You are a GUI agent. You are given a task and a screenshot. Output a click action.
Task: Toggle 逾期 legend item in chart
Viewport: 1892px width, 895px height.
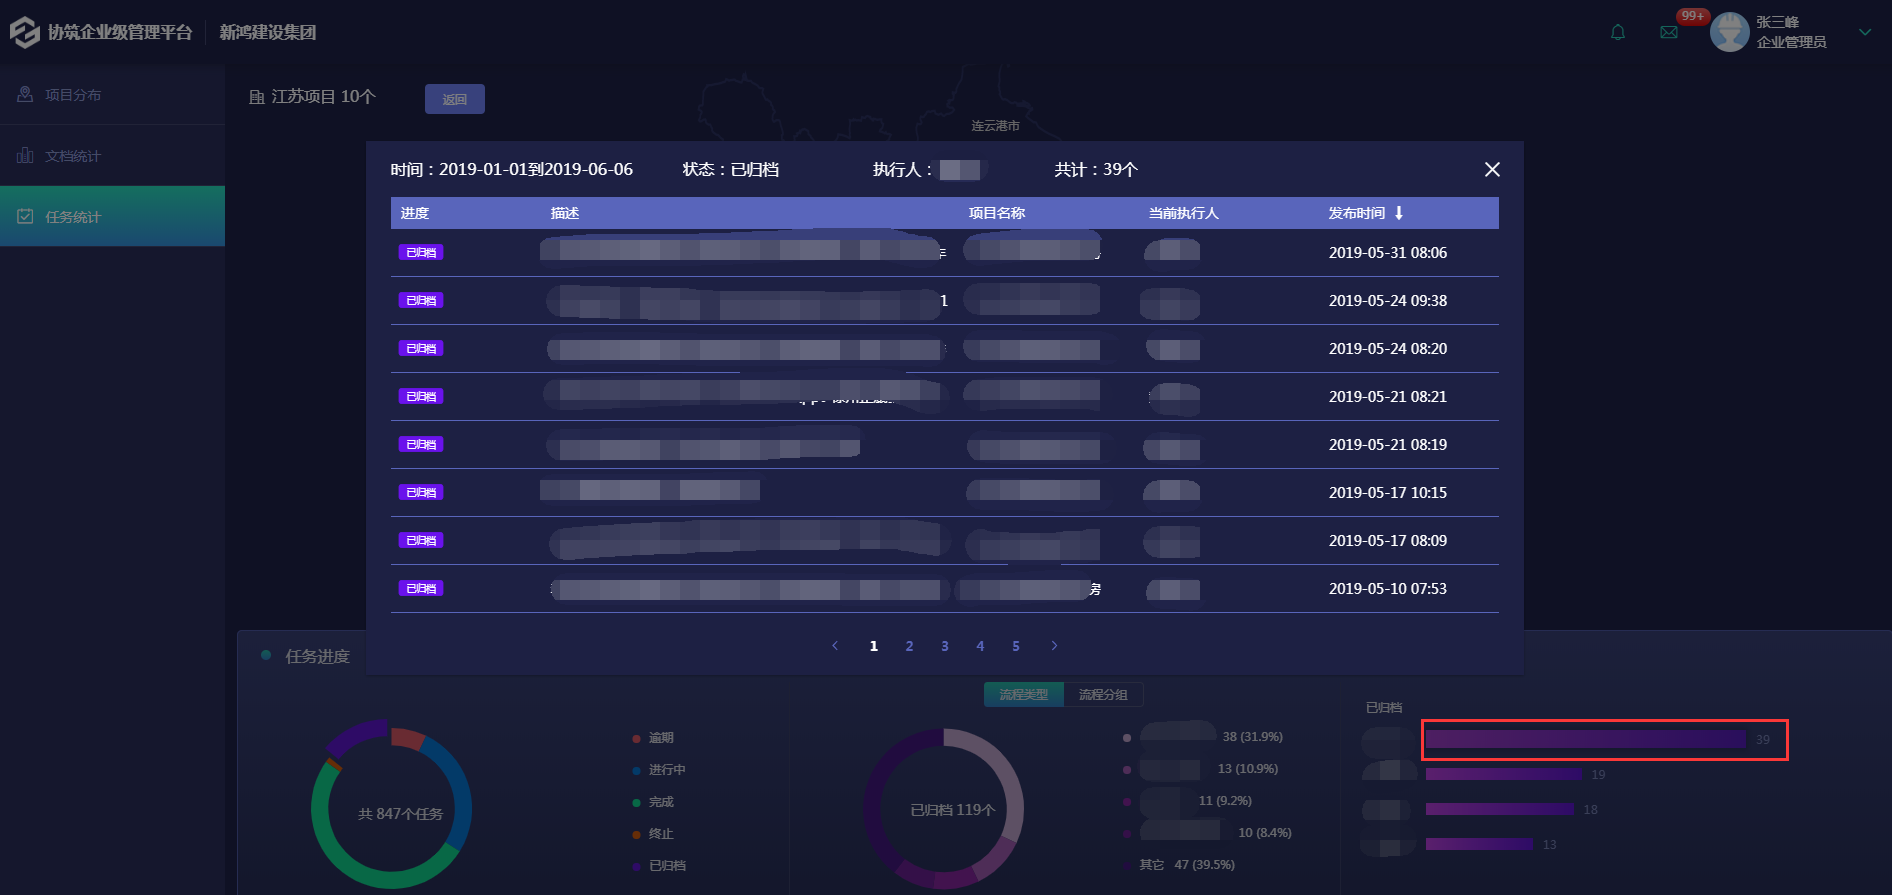(x=660, y=738)
